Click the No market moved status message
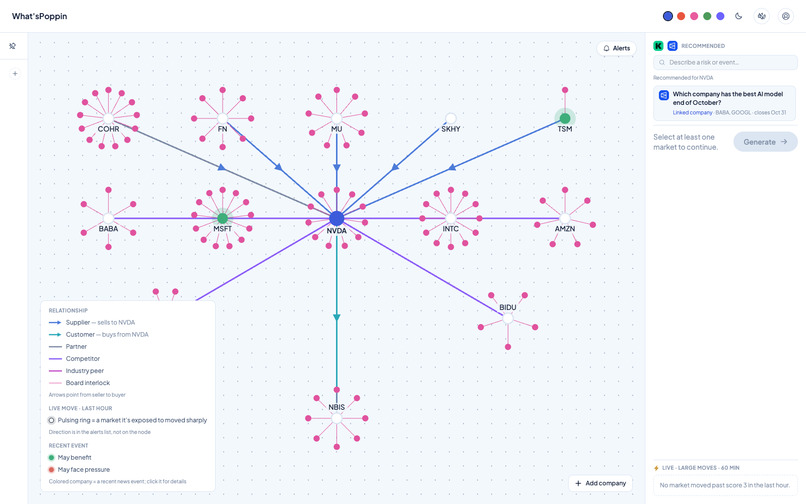This screenshot has height=504, width=806. [725, 485]
